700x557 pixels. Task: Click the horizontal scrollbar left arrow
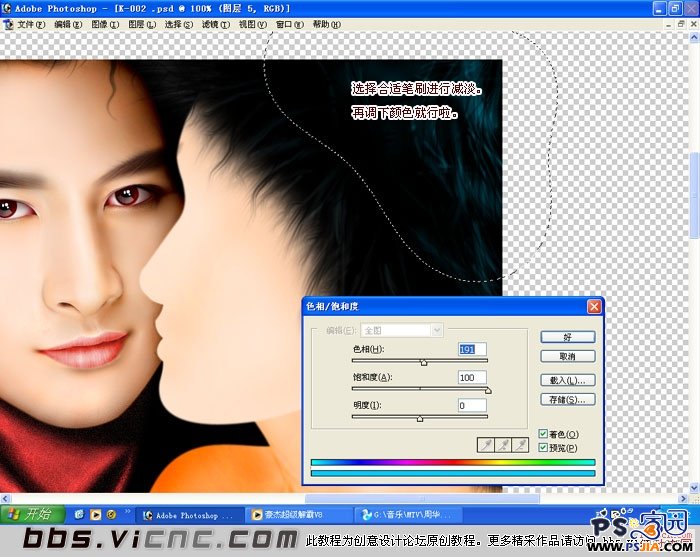point(5,498)
